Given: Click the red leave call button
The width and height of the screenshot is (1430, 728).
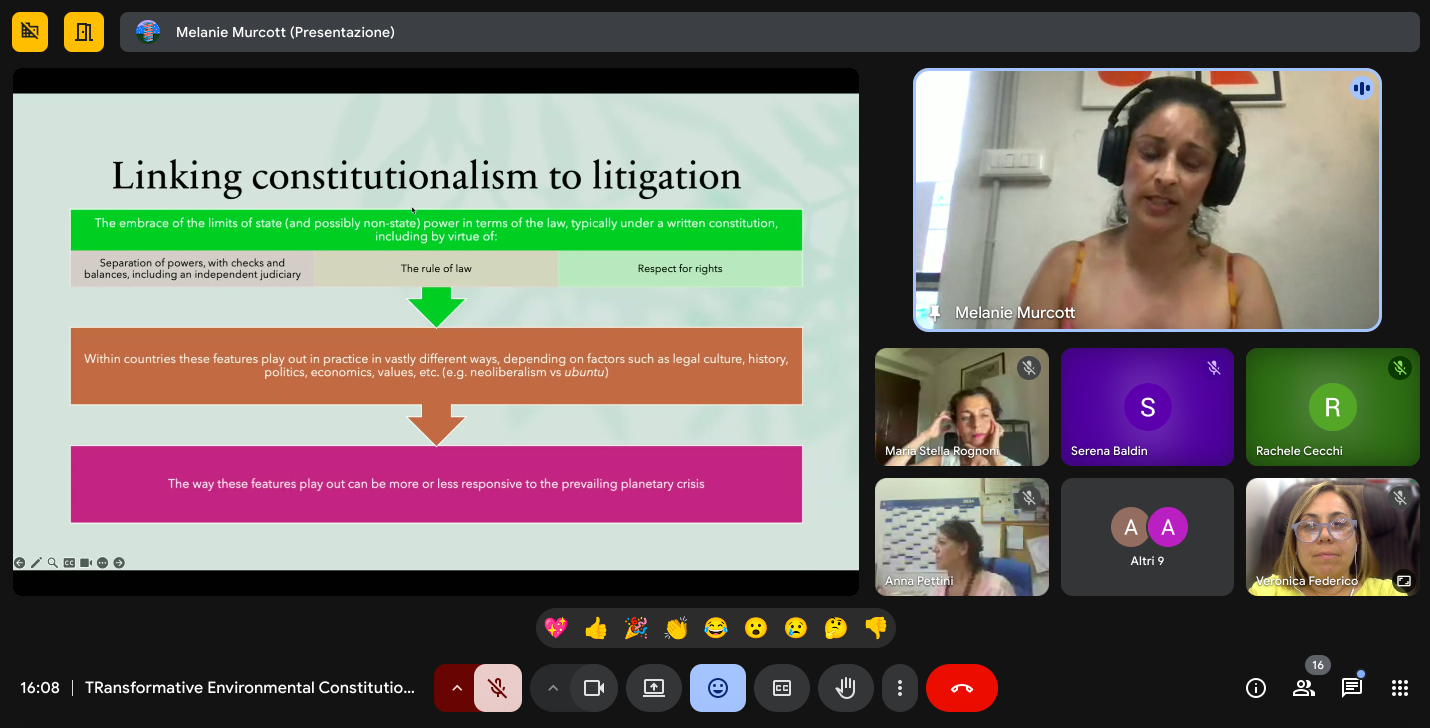Looking at the screenshot, I should (961, 688).
